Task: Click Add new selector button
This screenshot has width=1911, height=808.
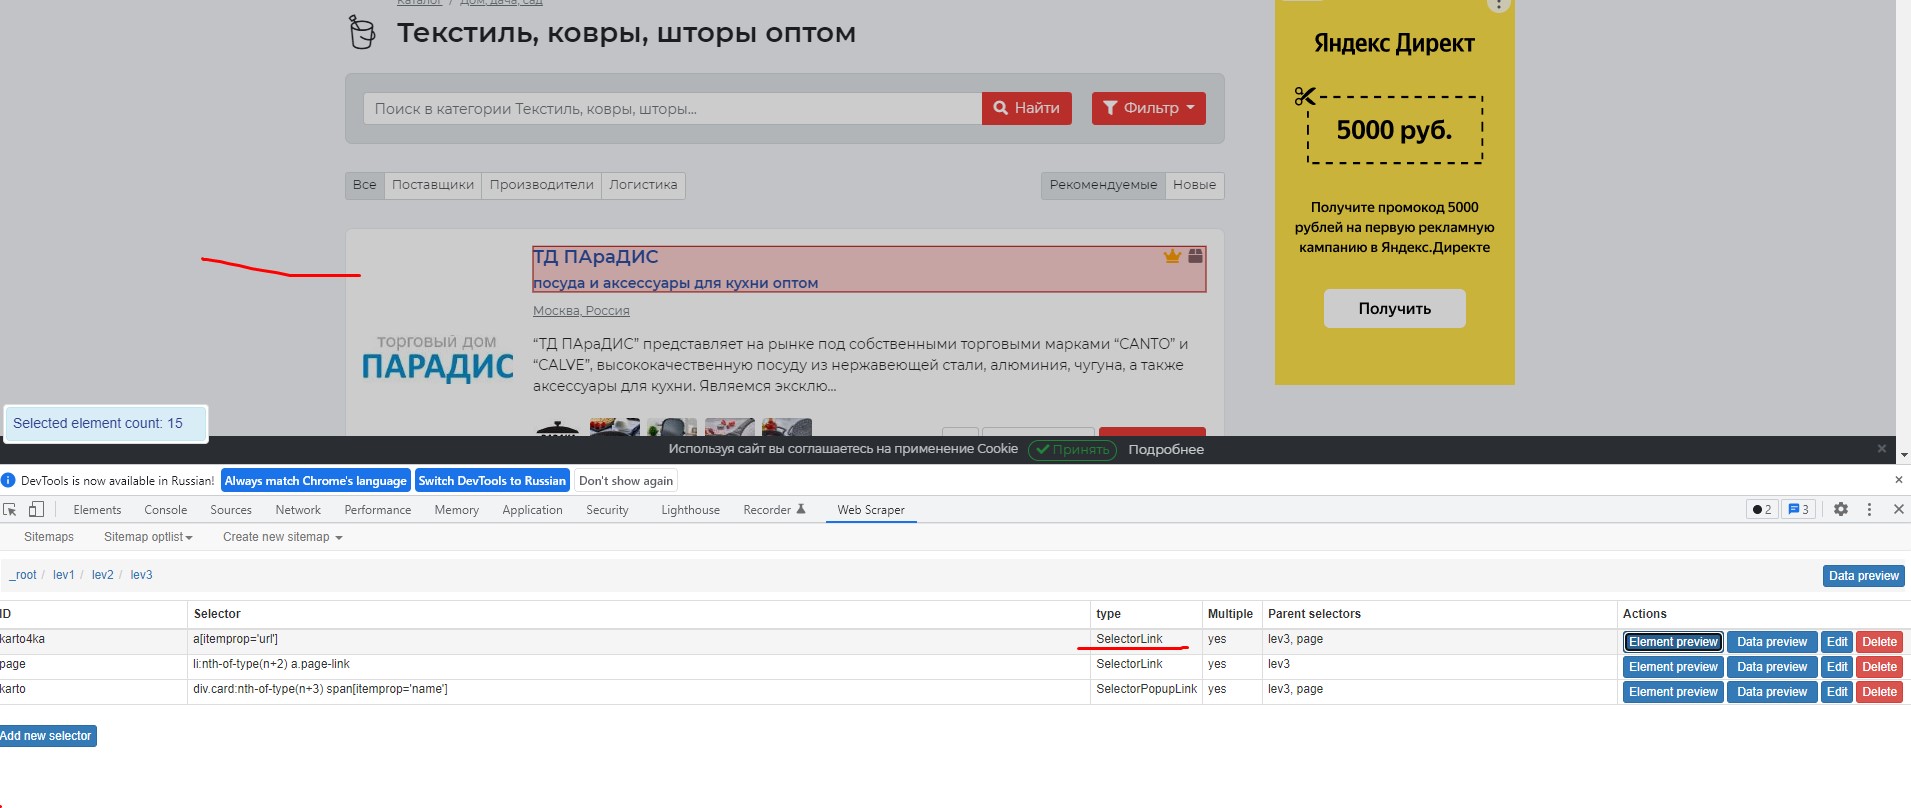Action: (46, 736)
